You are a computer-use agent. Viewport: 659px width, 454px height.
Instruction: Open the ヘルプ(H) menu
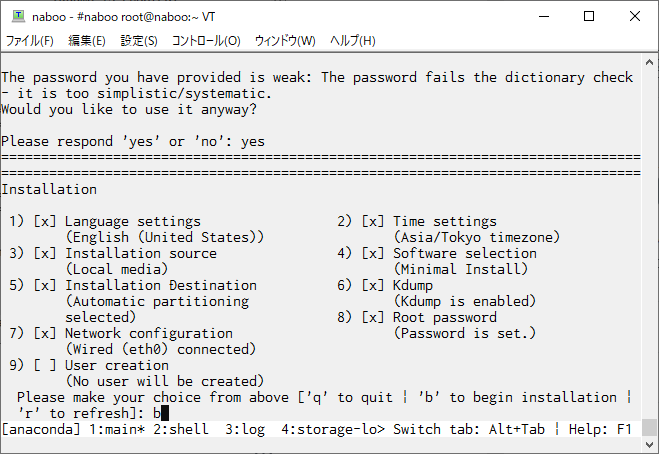click(352, 41)
